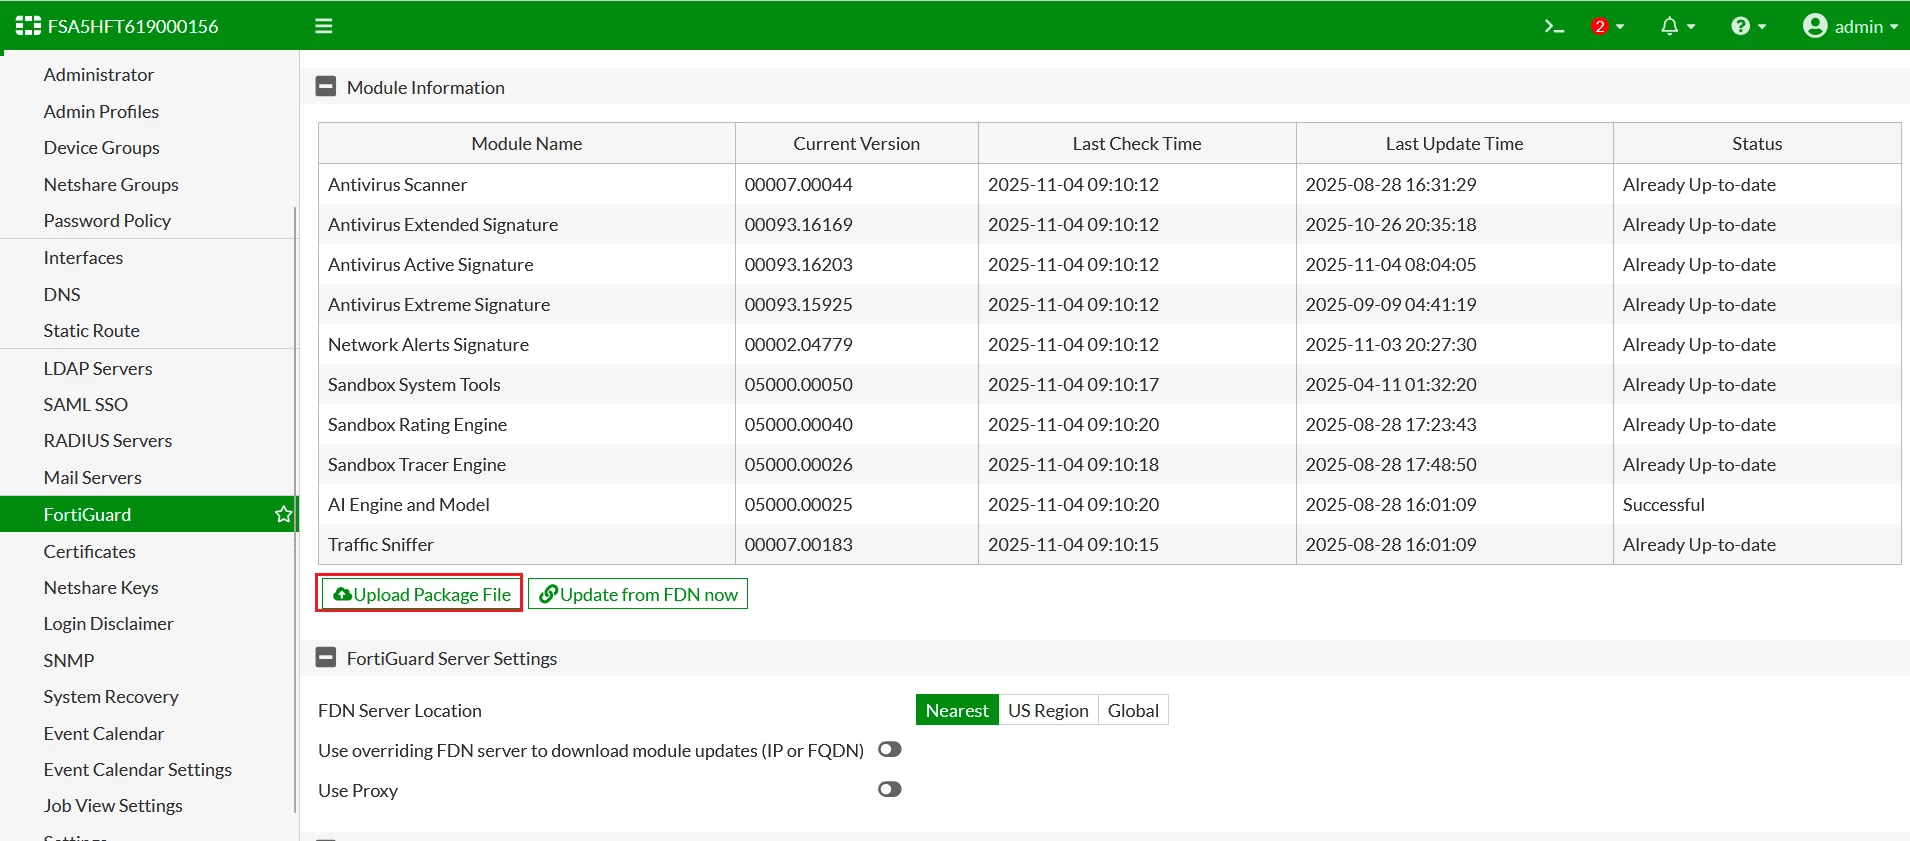Image resolution: width=1910 pixels, height=841 pixels.
Task: Select the AI Engine and Model row name
Action: pyautogui.click(x=409, y=504)
